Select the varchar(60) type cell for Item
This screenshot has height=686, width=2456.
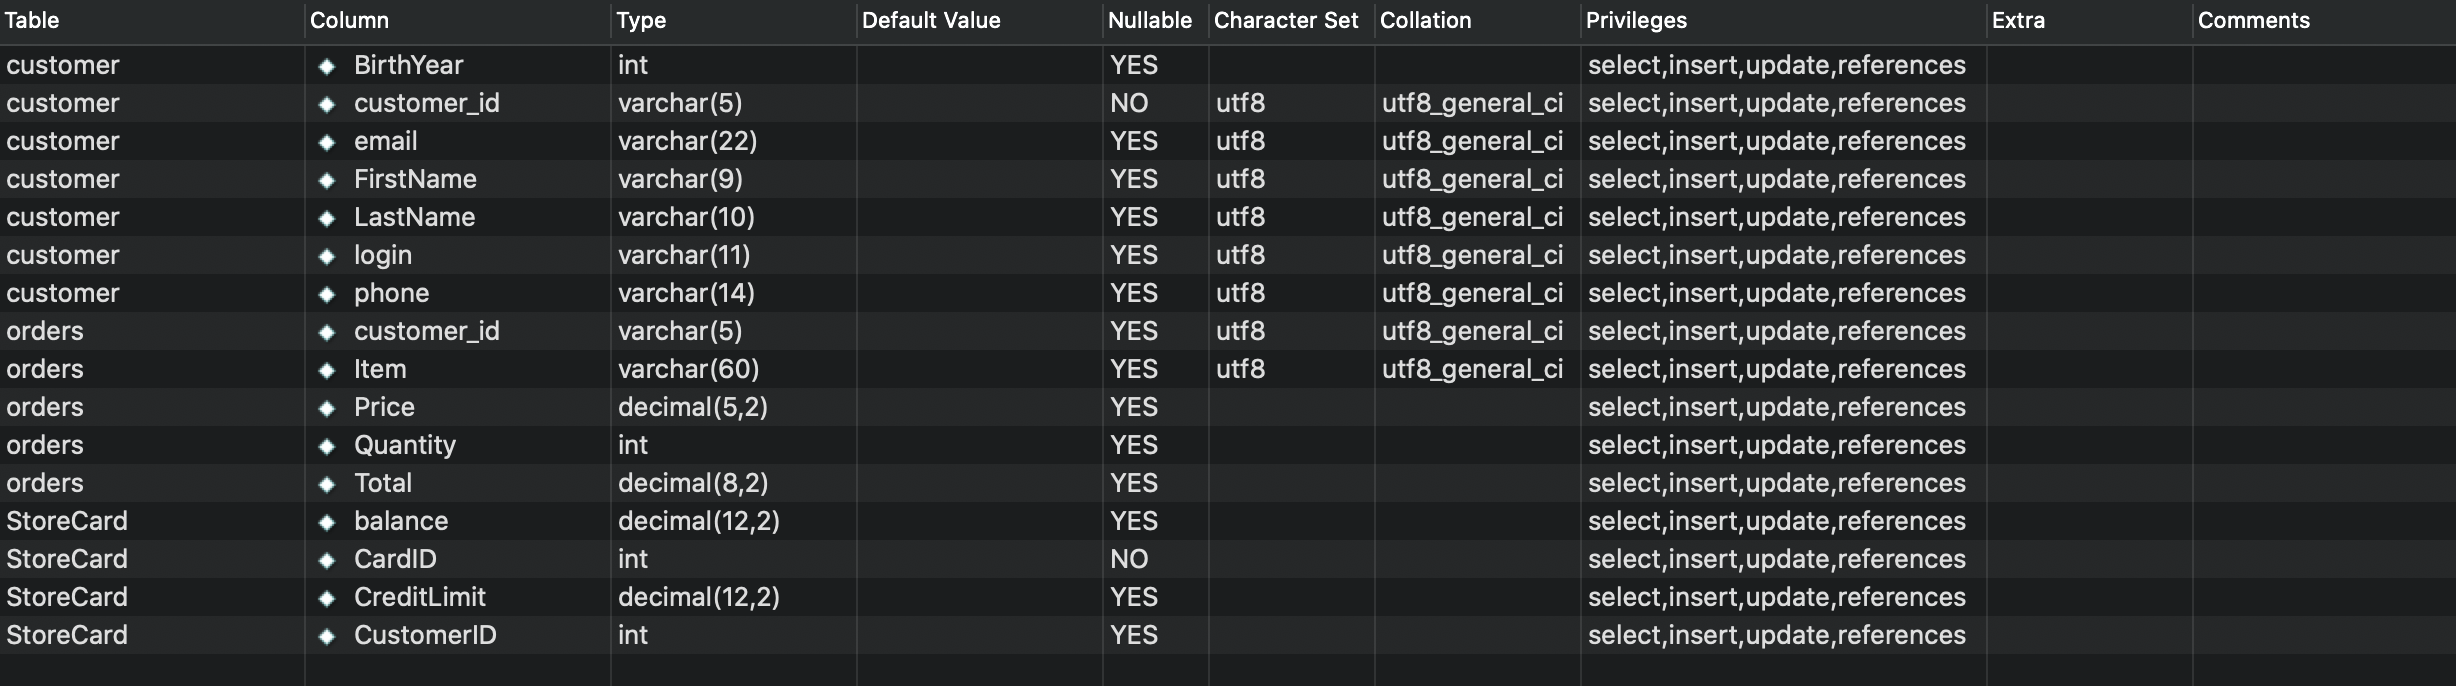(688, 369)
